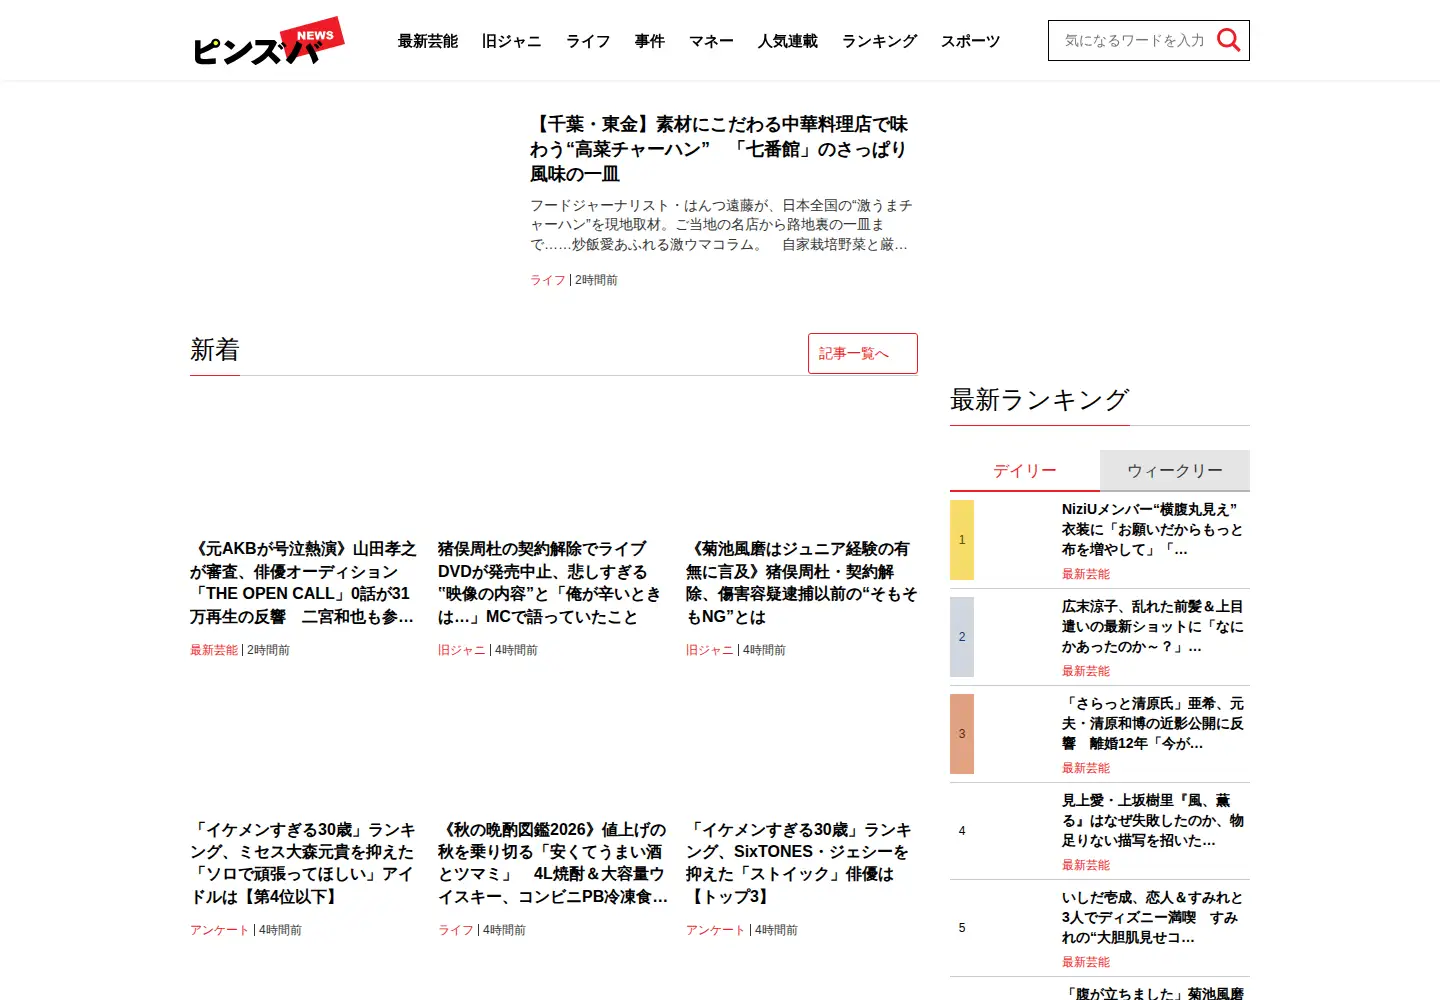Image resolution: width=1440 pixels, height=1000 pixels.
Task: Click 最新芸能 tag under the 見上愛 ranking item
Action: [x=1086, y=865]
